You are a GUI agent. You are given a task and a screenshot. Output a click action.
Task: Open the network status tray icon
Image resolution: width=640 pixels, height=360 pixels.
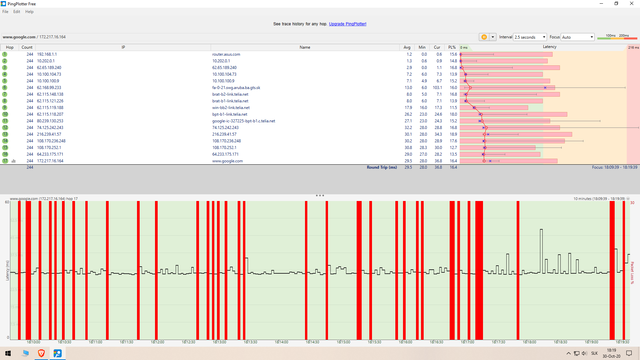pos(577,353)
